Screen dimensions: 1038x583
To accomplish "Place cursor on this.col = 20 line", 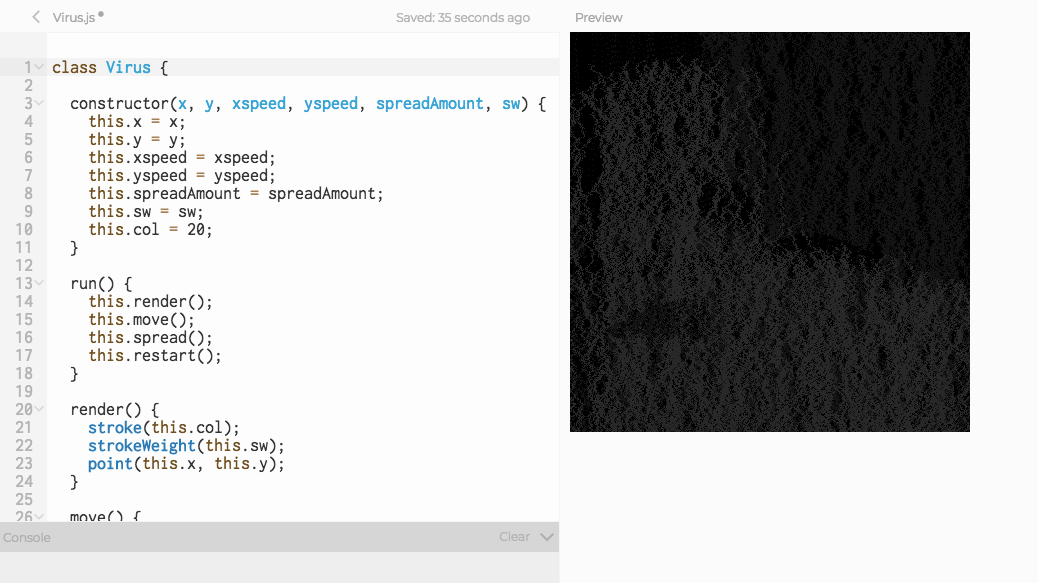I will pyautogui.click(x=150, y=230).
